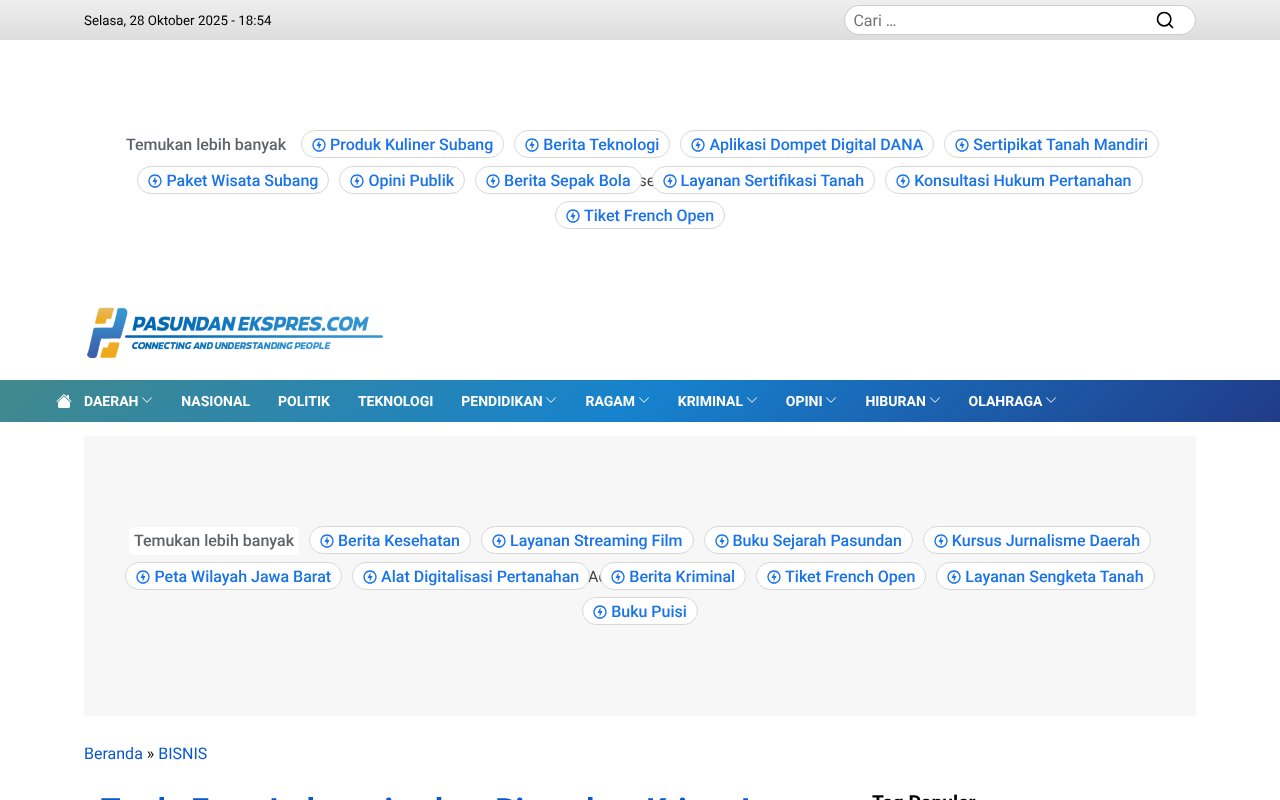Click the Pasundan Ekspres logo
This screenshot has width=1280, height=800.
click(x=234, y=331)
